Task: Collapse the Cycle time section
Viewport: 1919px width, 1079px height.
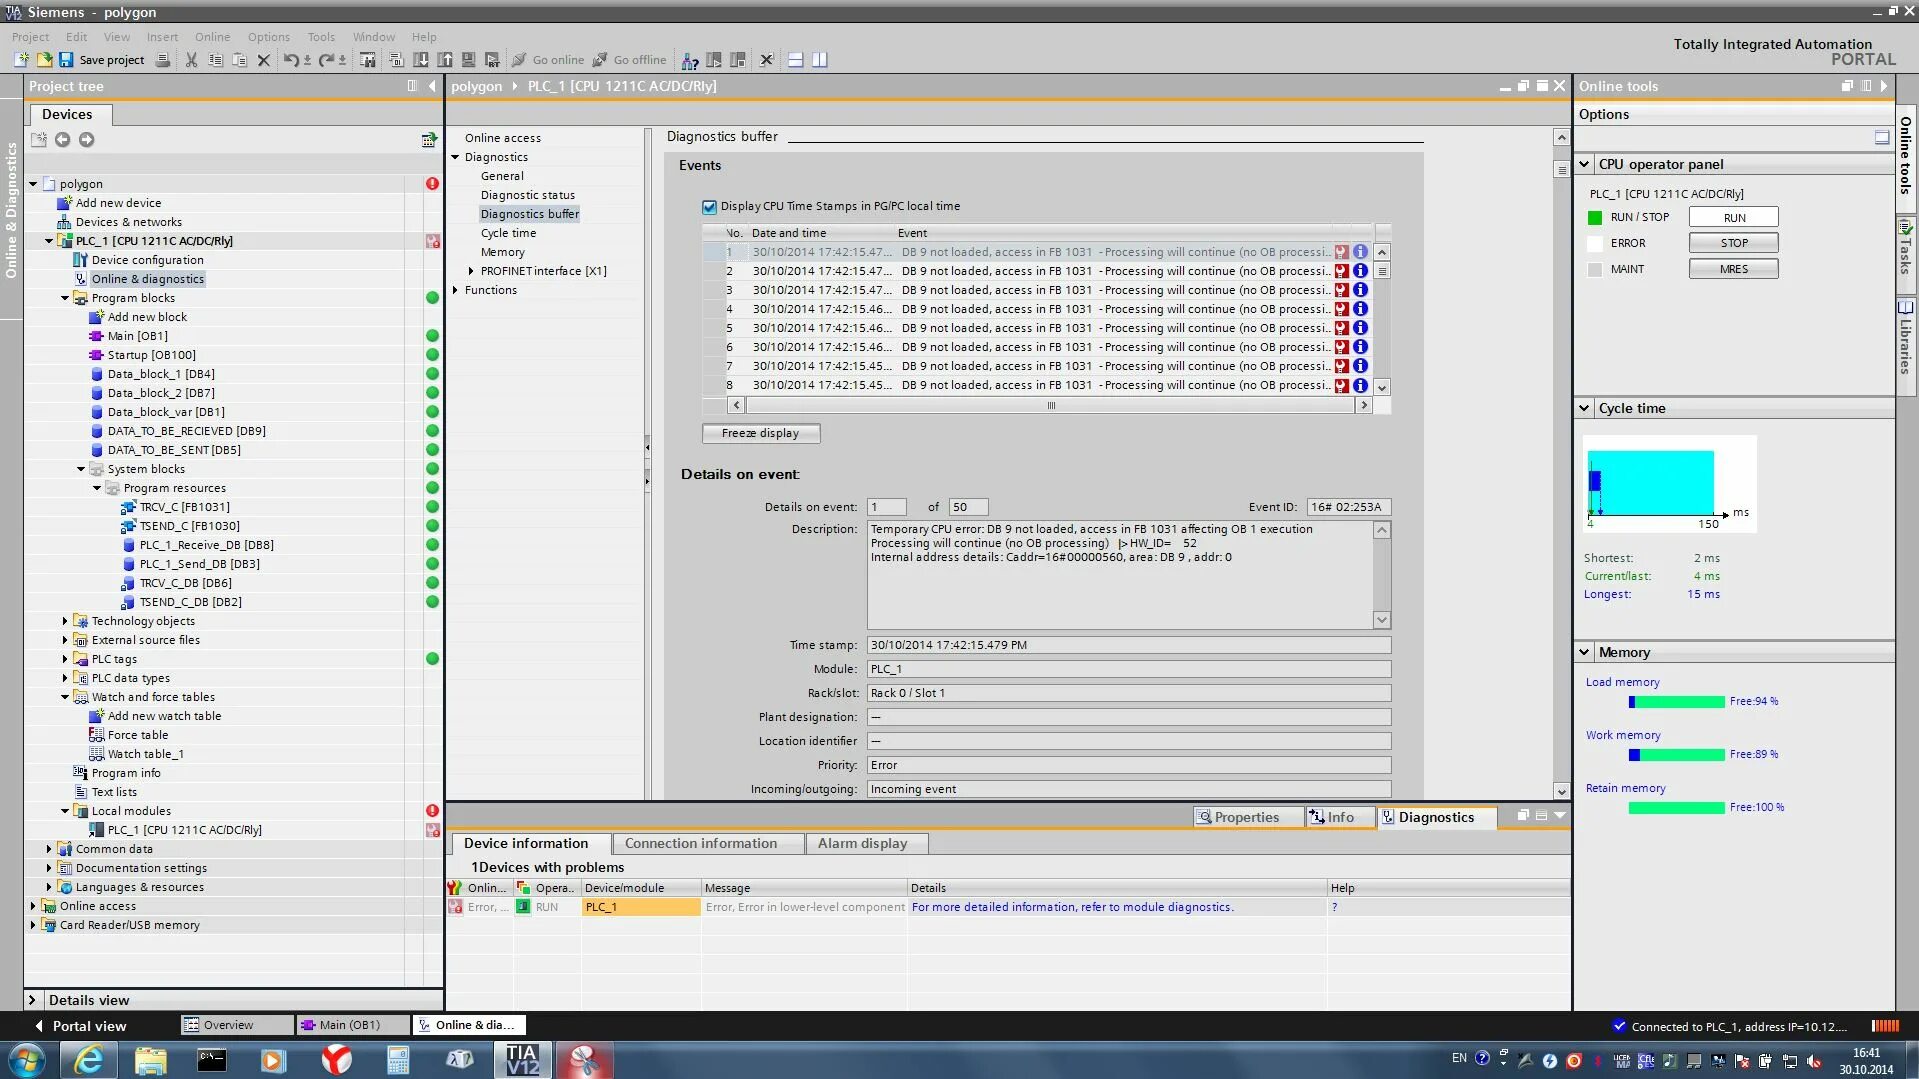Action: coord(1585,408)
